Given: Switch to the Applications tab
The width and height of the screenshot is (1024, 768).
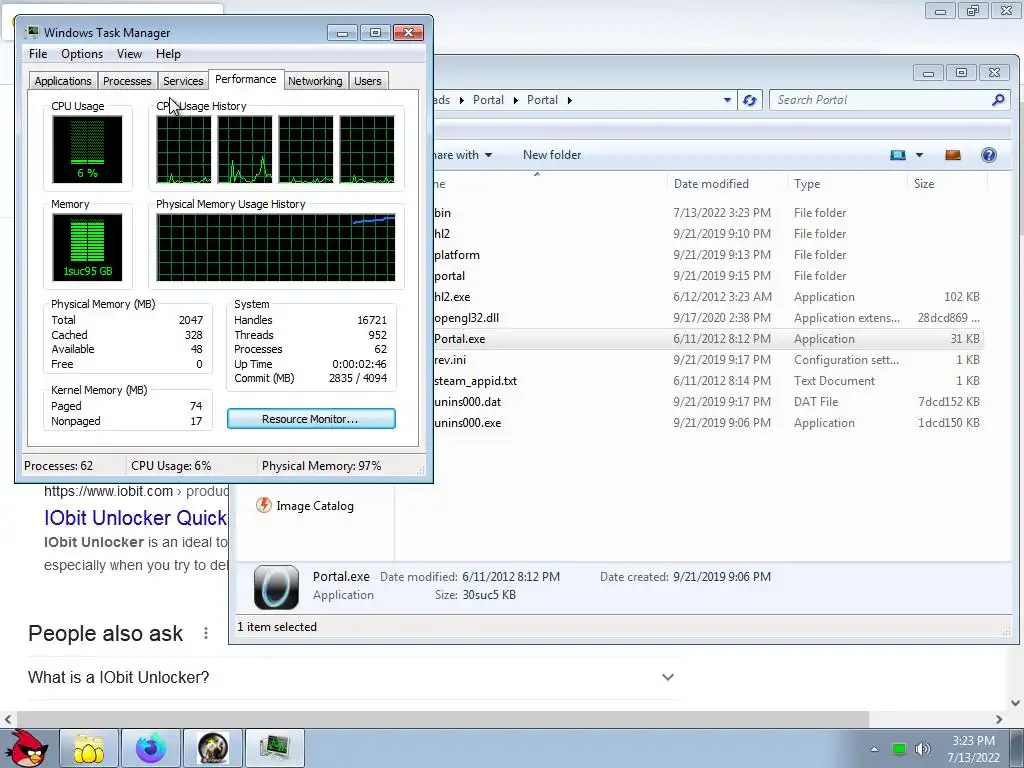Looking at the screenshot, I should [x=63, y=81].
